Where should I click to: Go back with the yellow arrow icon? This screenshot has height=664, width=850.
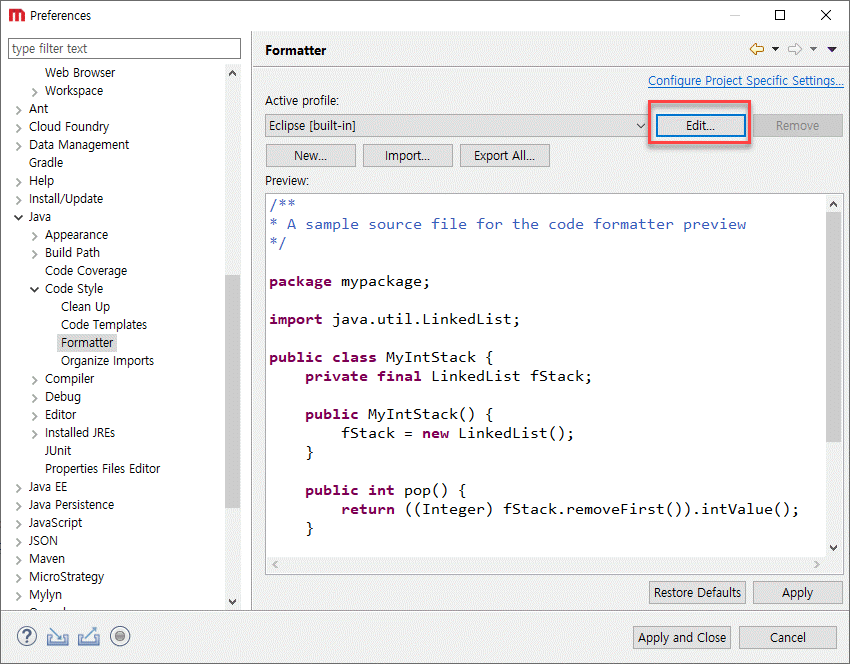coord(757,49)
